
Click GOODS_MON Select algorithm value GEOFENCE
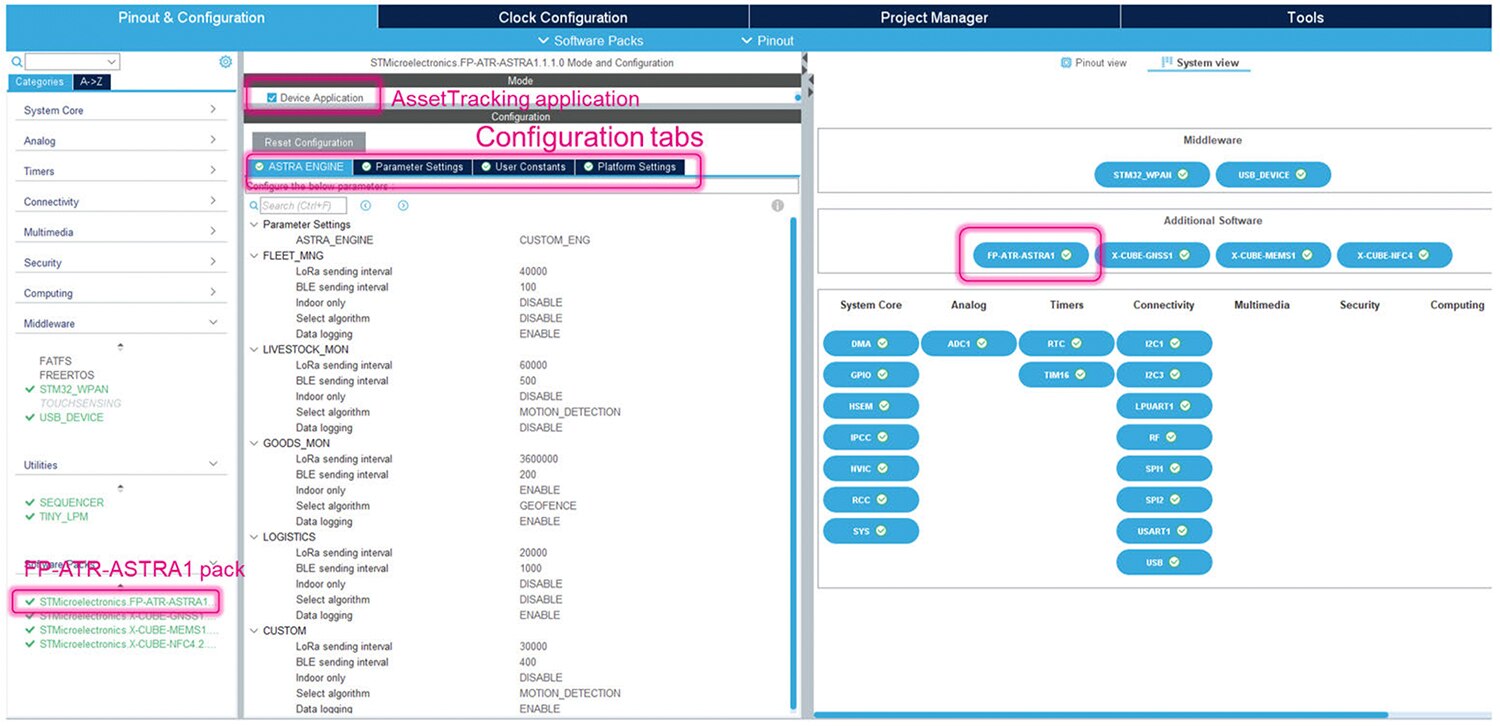coord(548,506)
